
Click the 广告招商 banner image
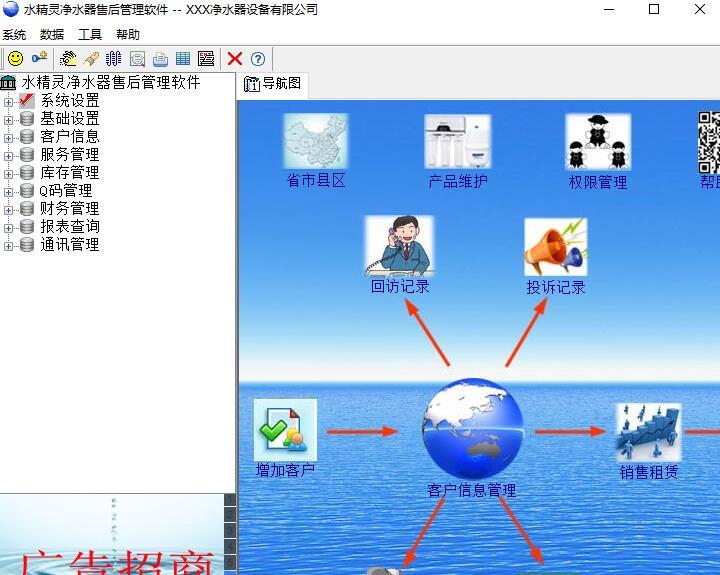(x=112, y=535)
